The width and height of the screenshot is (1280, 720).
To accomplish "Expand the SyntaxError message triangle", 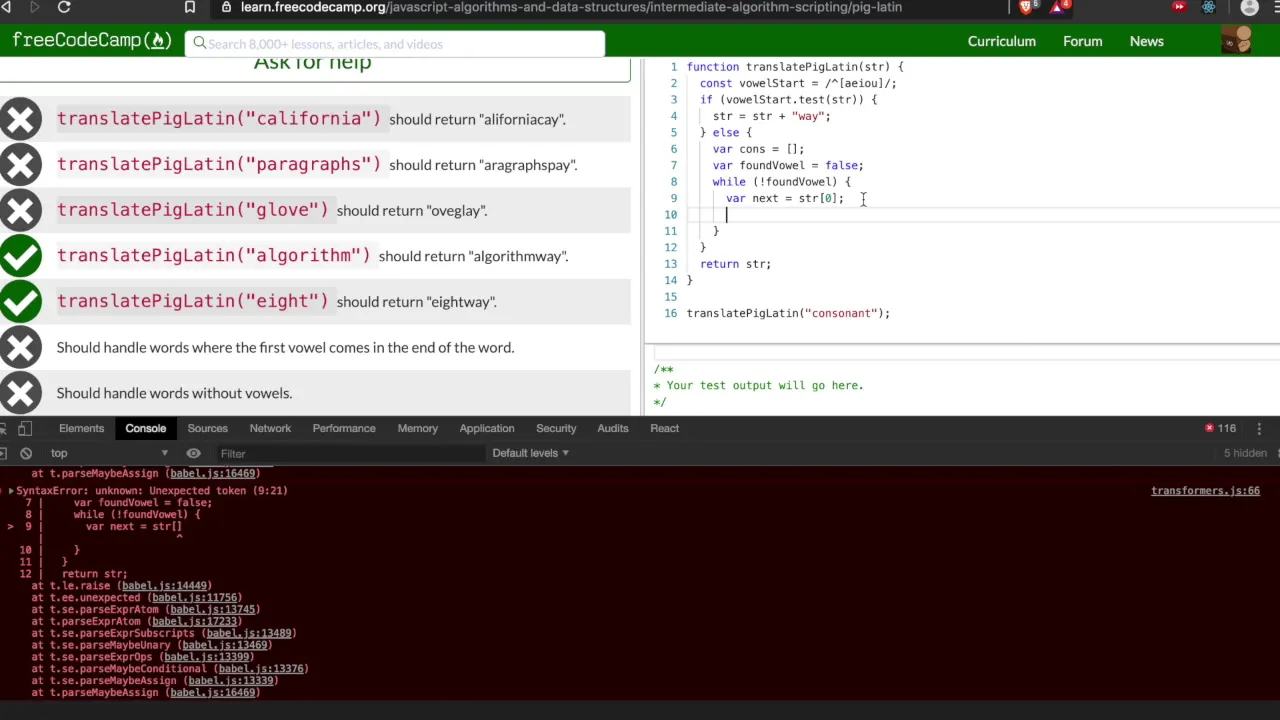I will 11,491.
